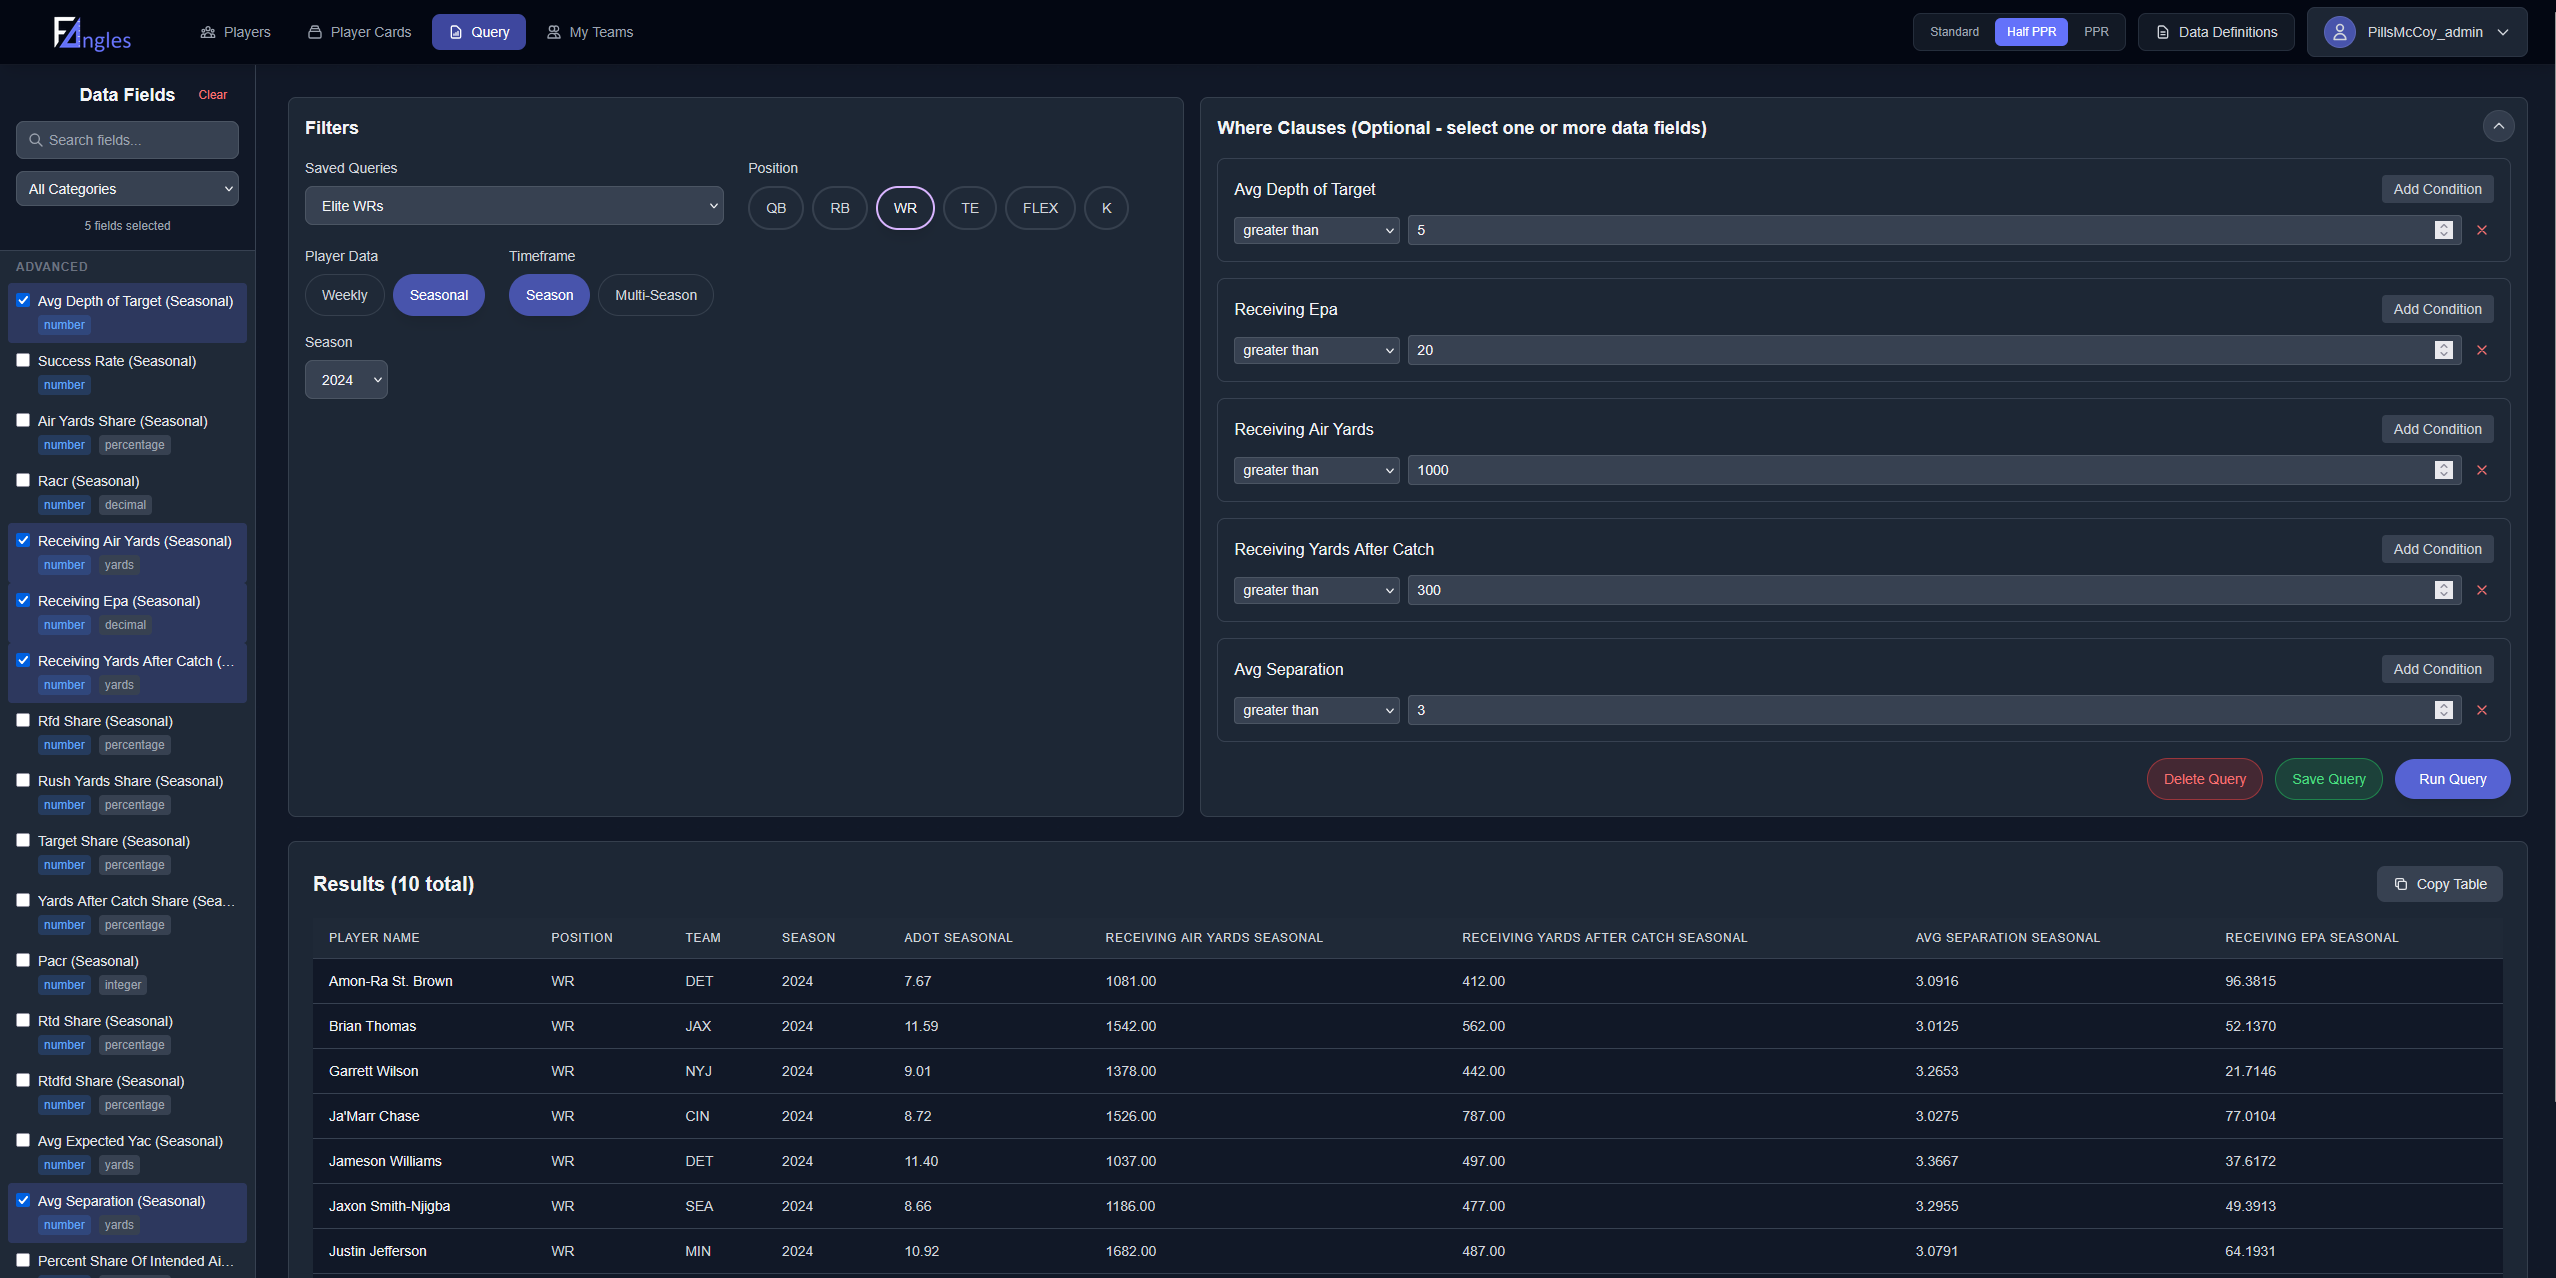
Task: Check Success Rate (Seasonal) field
Action: click(x=23, y=360)
